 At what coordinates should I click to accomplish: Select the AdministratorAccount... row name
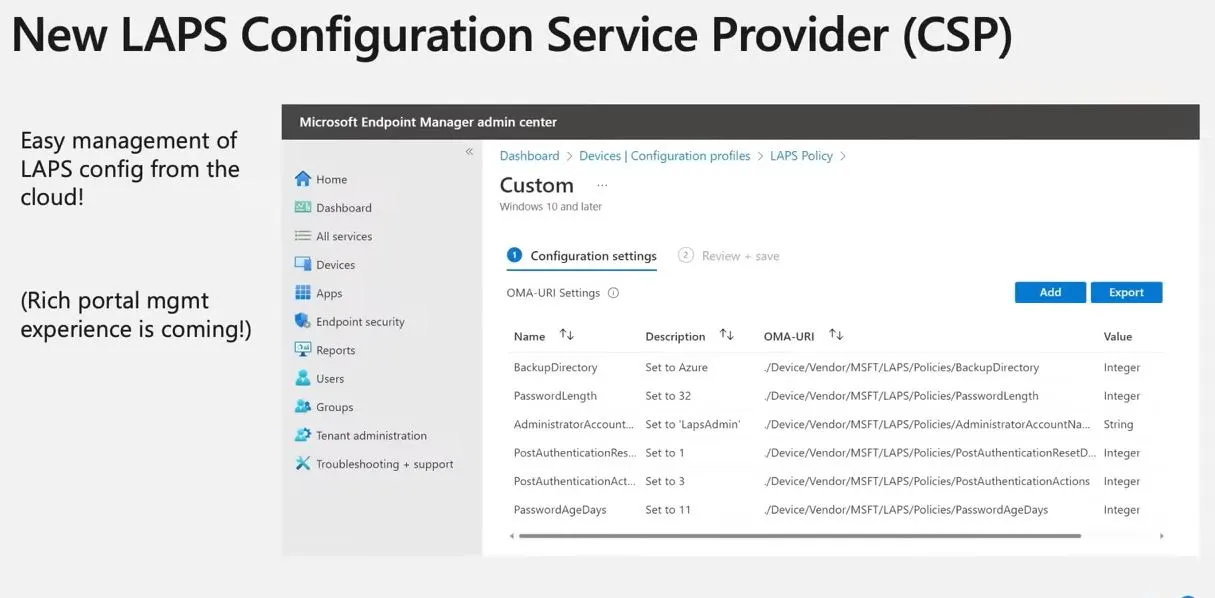coord(574,425)
